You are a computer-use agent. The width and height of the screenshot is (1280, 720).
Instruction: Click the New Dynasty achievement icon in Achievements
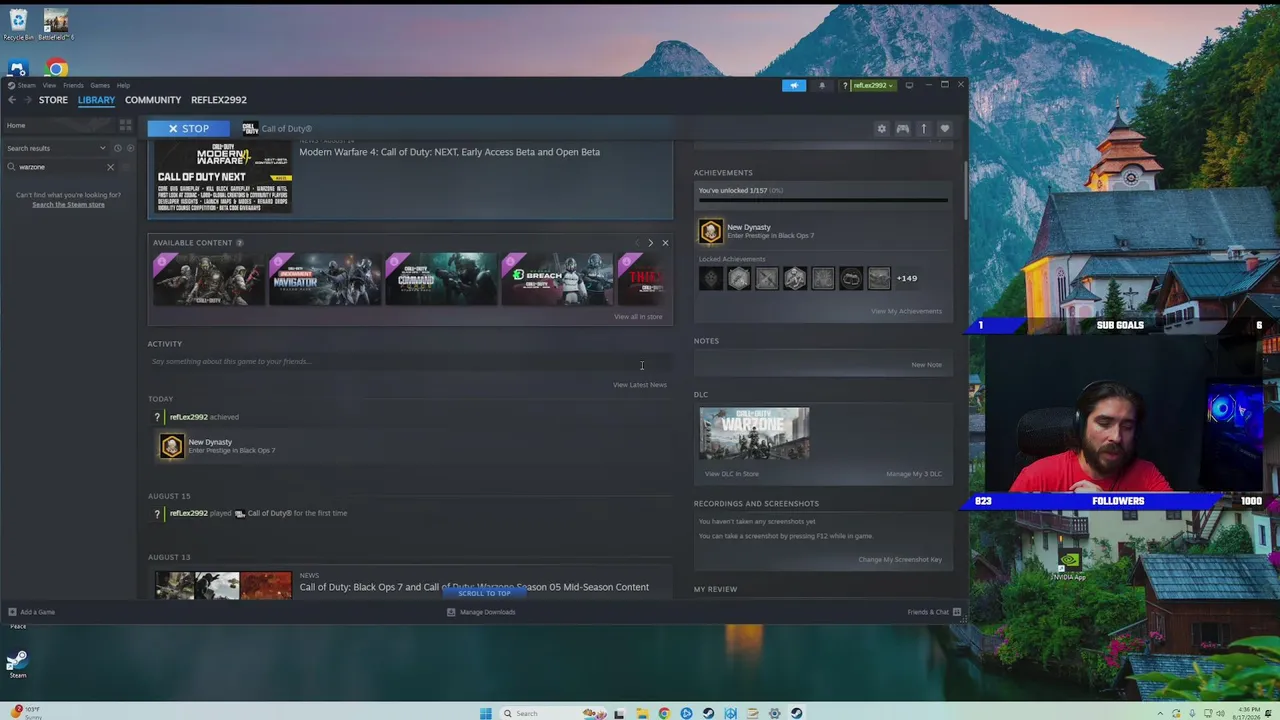point(710,232)
